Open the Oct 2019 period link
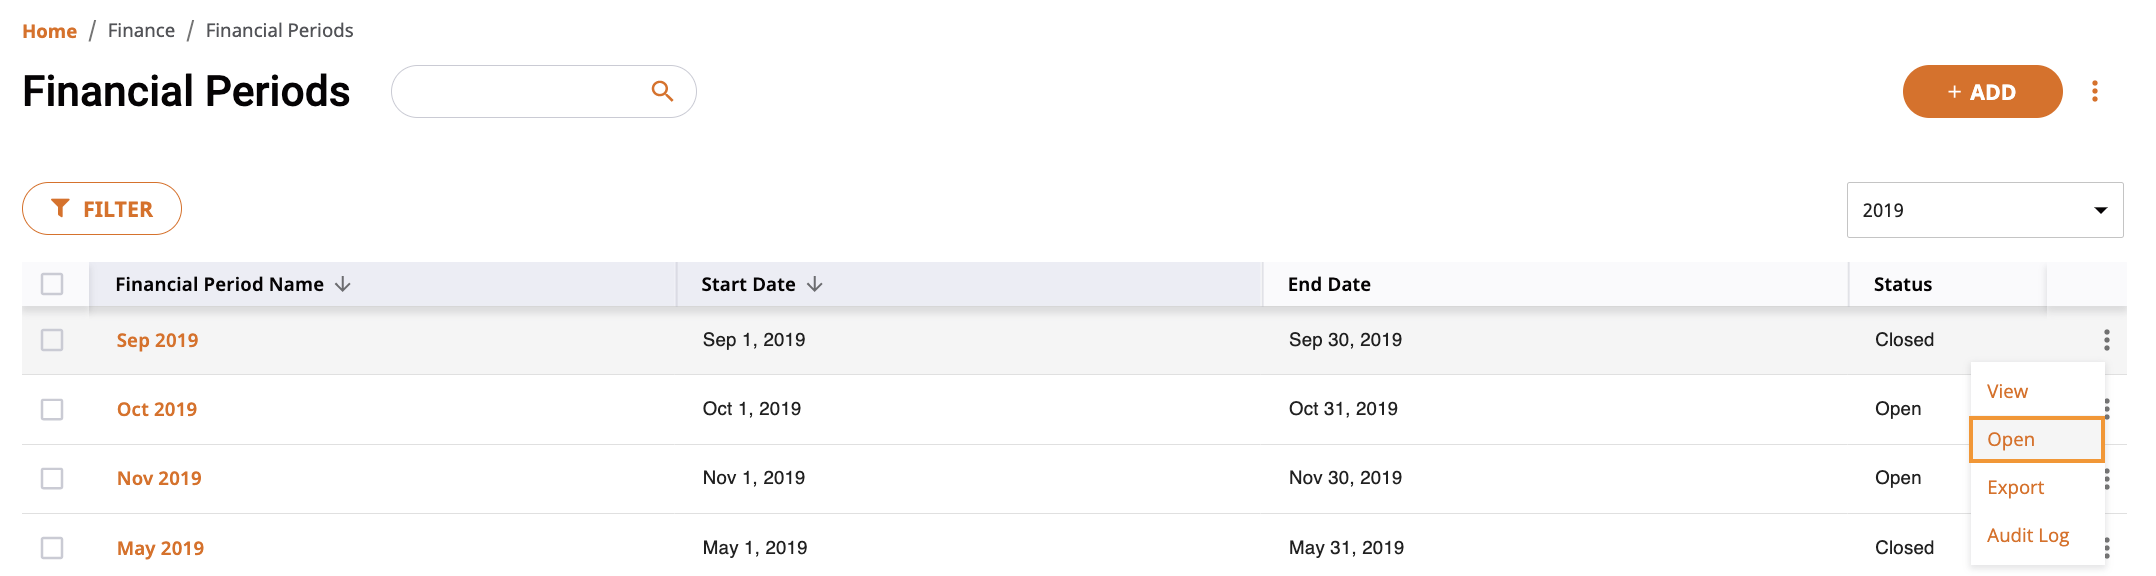Screen dimensions: 2156x576 click(157, 409)
